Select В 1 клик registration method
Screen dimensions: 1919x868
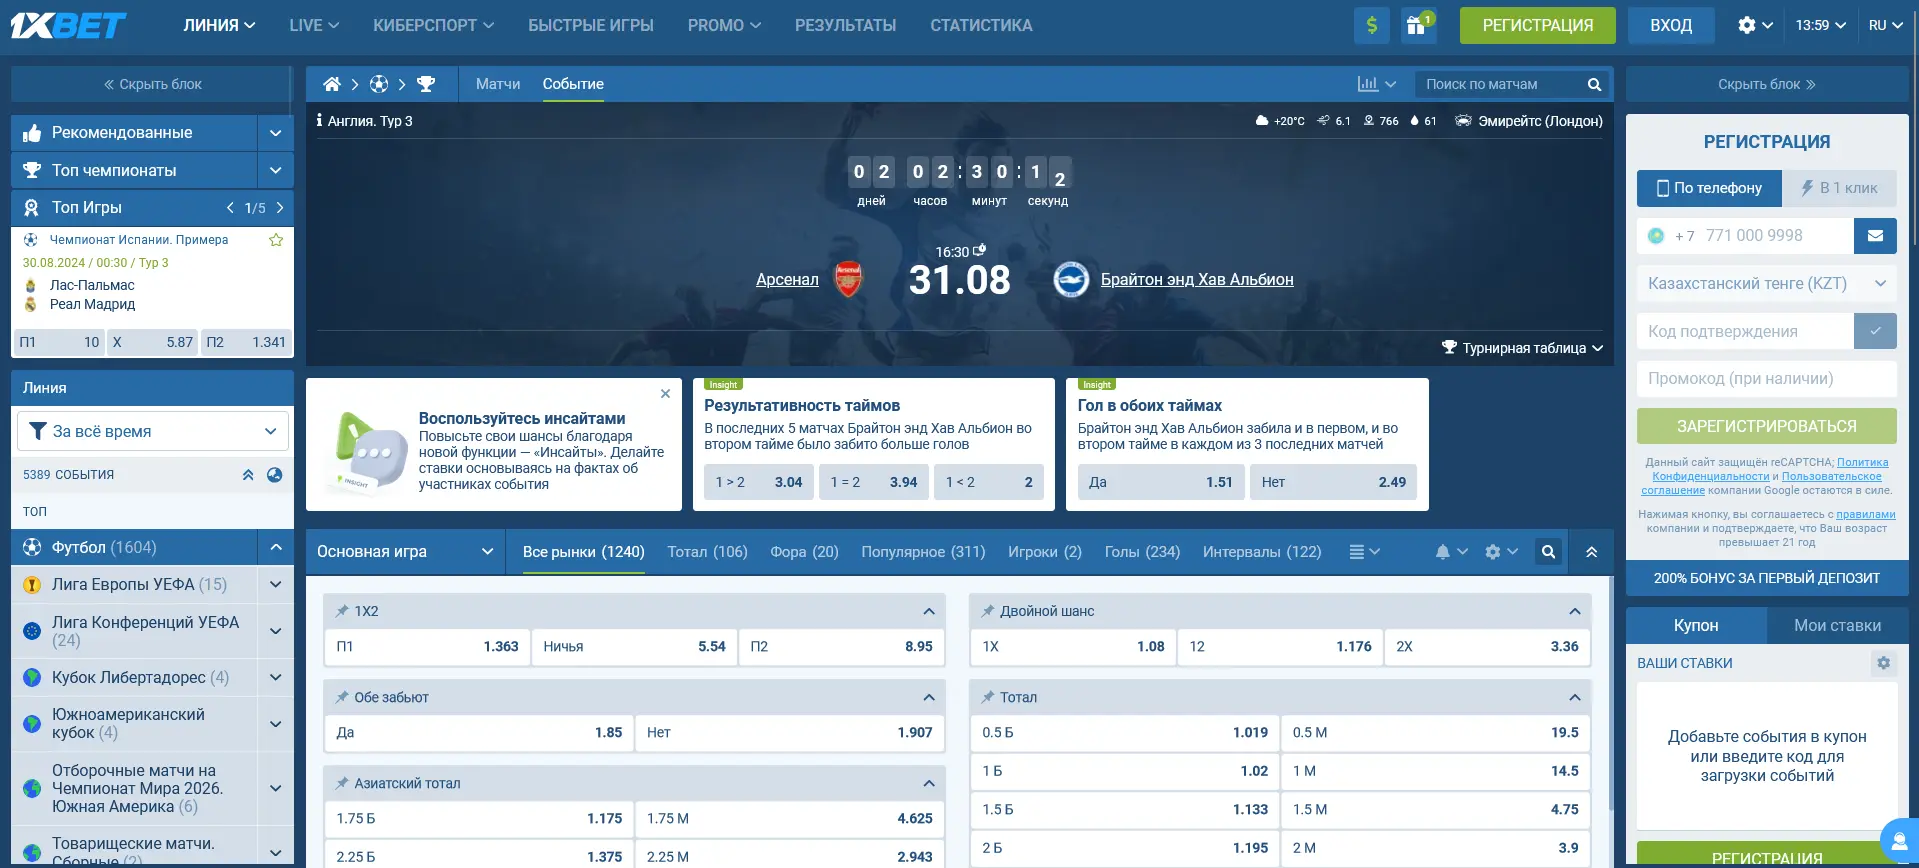pos(1839,188)
